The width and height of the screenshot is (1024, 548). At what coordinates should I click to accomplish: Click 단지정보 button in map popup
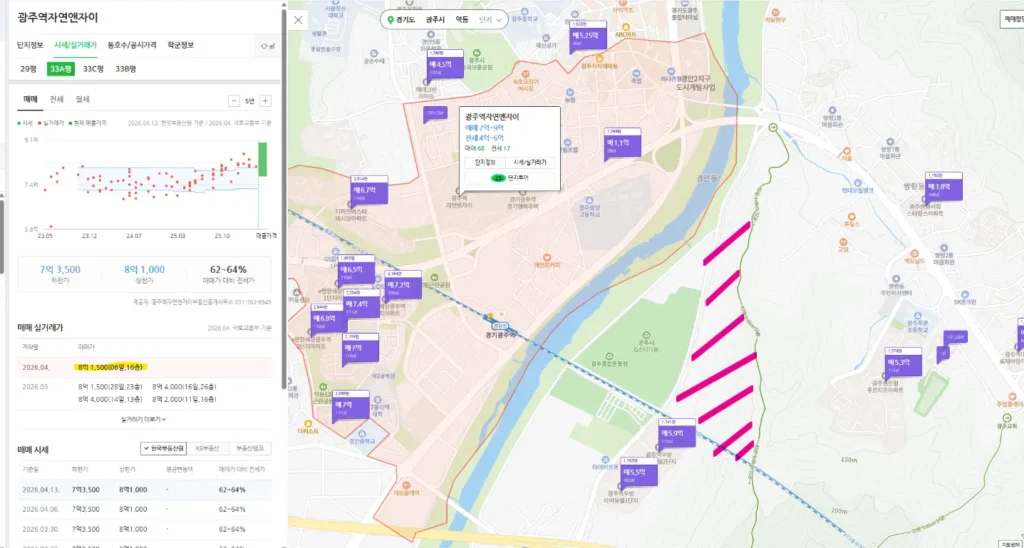(485, 161)
